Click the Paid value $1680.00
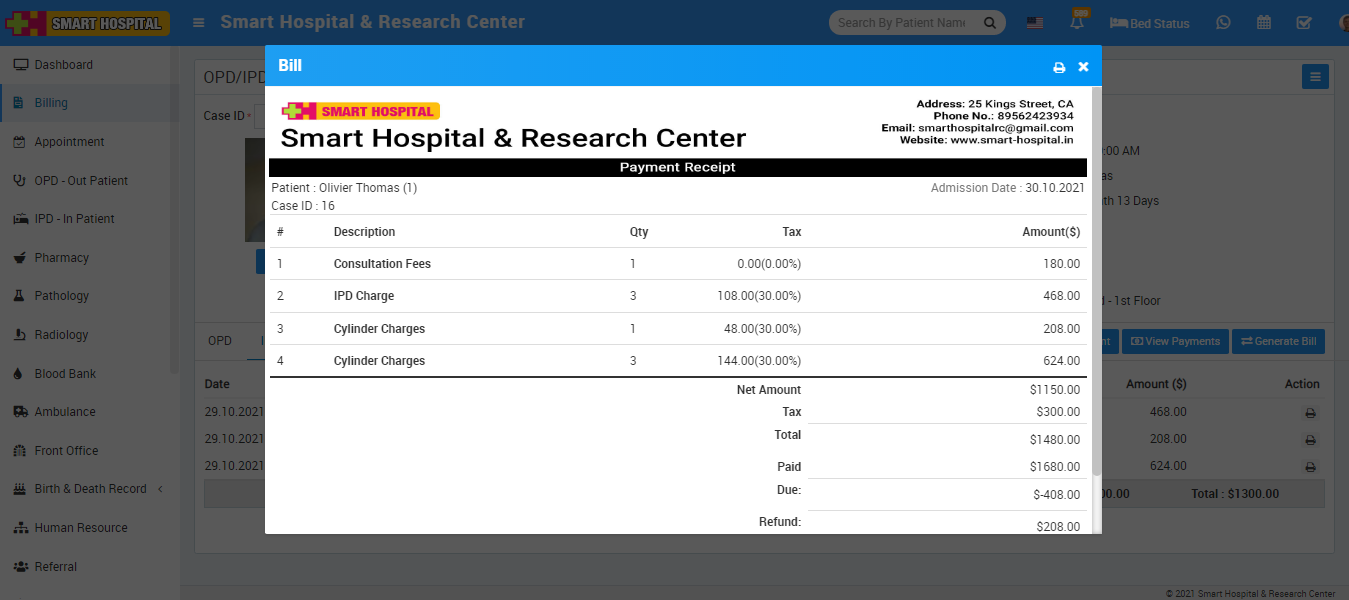This screenshot has height=600, width=1349. point(1055,467)
